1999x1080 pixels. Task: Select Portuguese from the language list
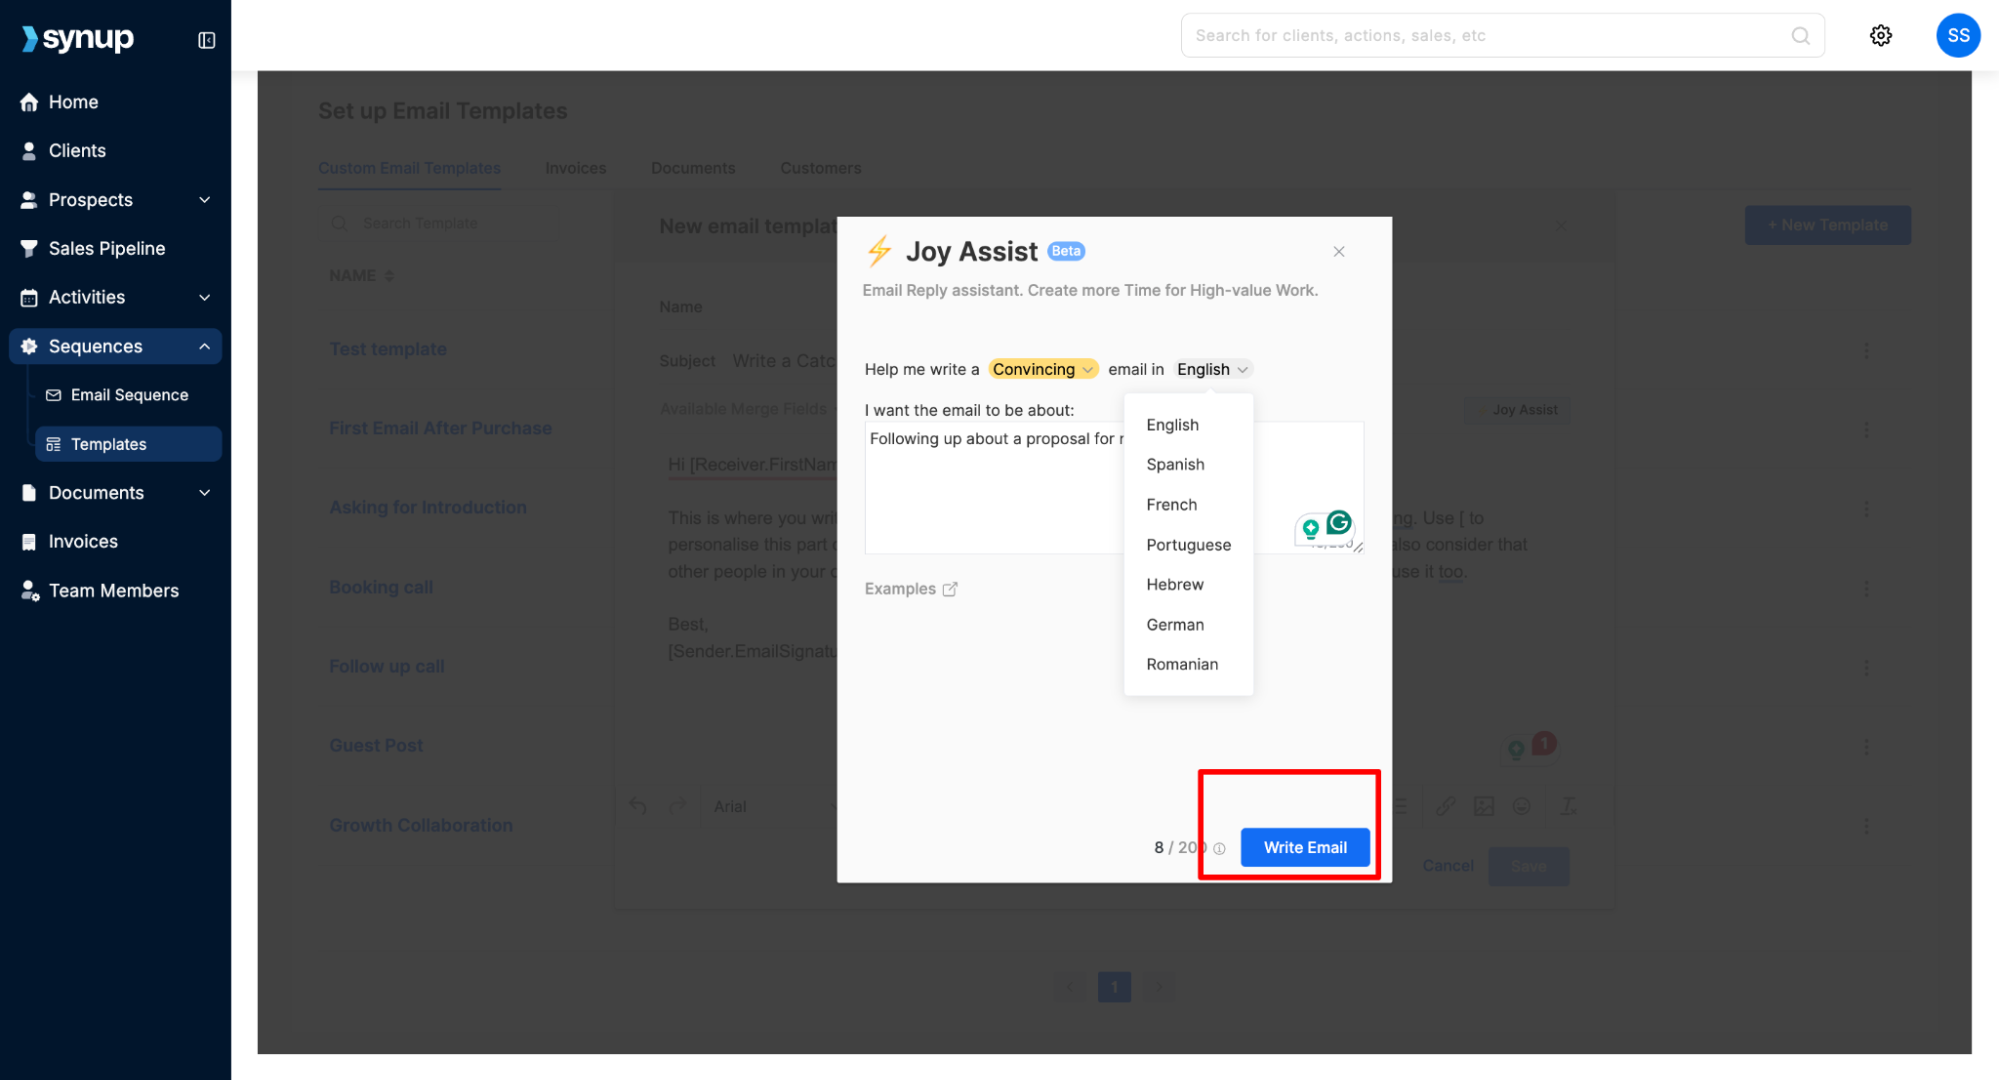tap(1188, 544)
